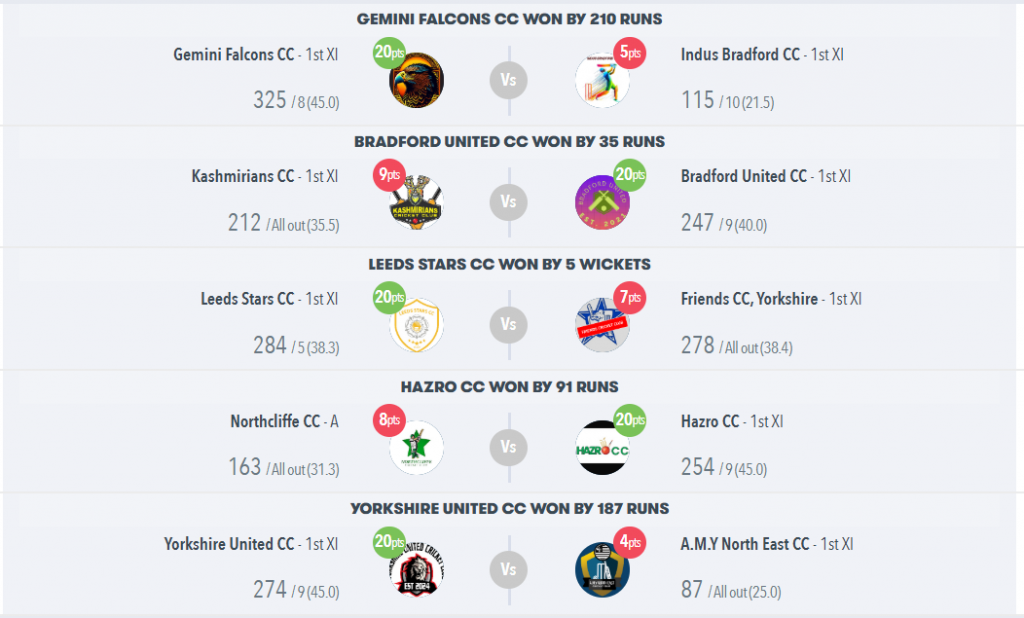The image size is (1024, 618).
Task: Click the Vs circle in the Northcliffe match
Action: pos(509,447)
